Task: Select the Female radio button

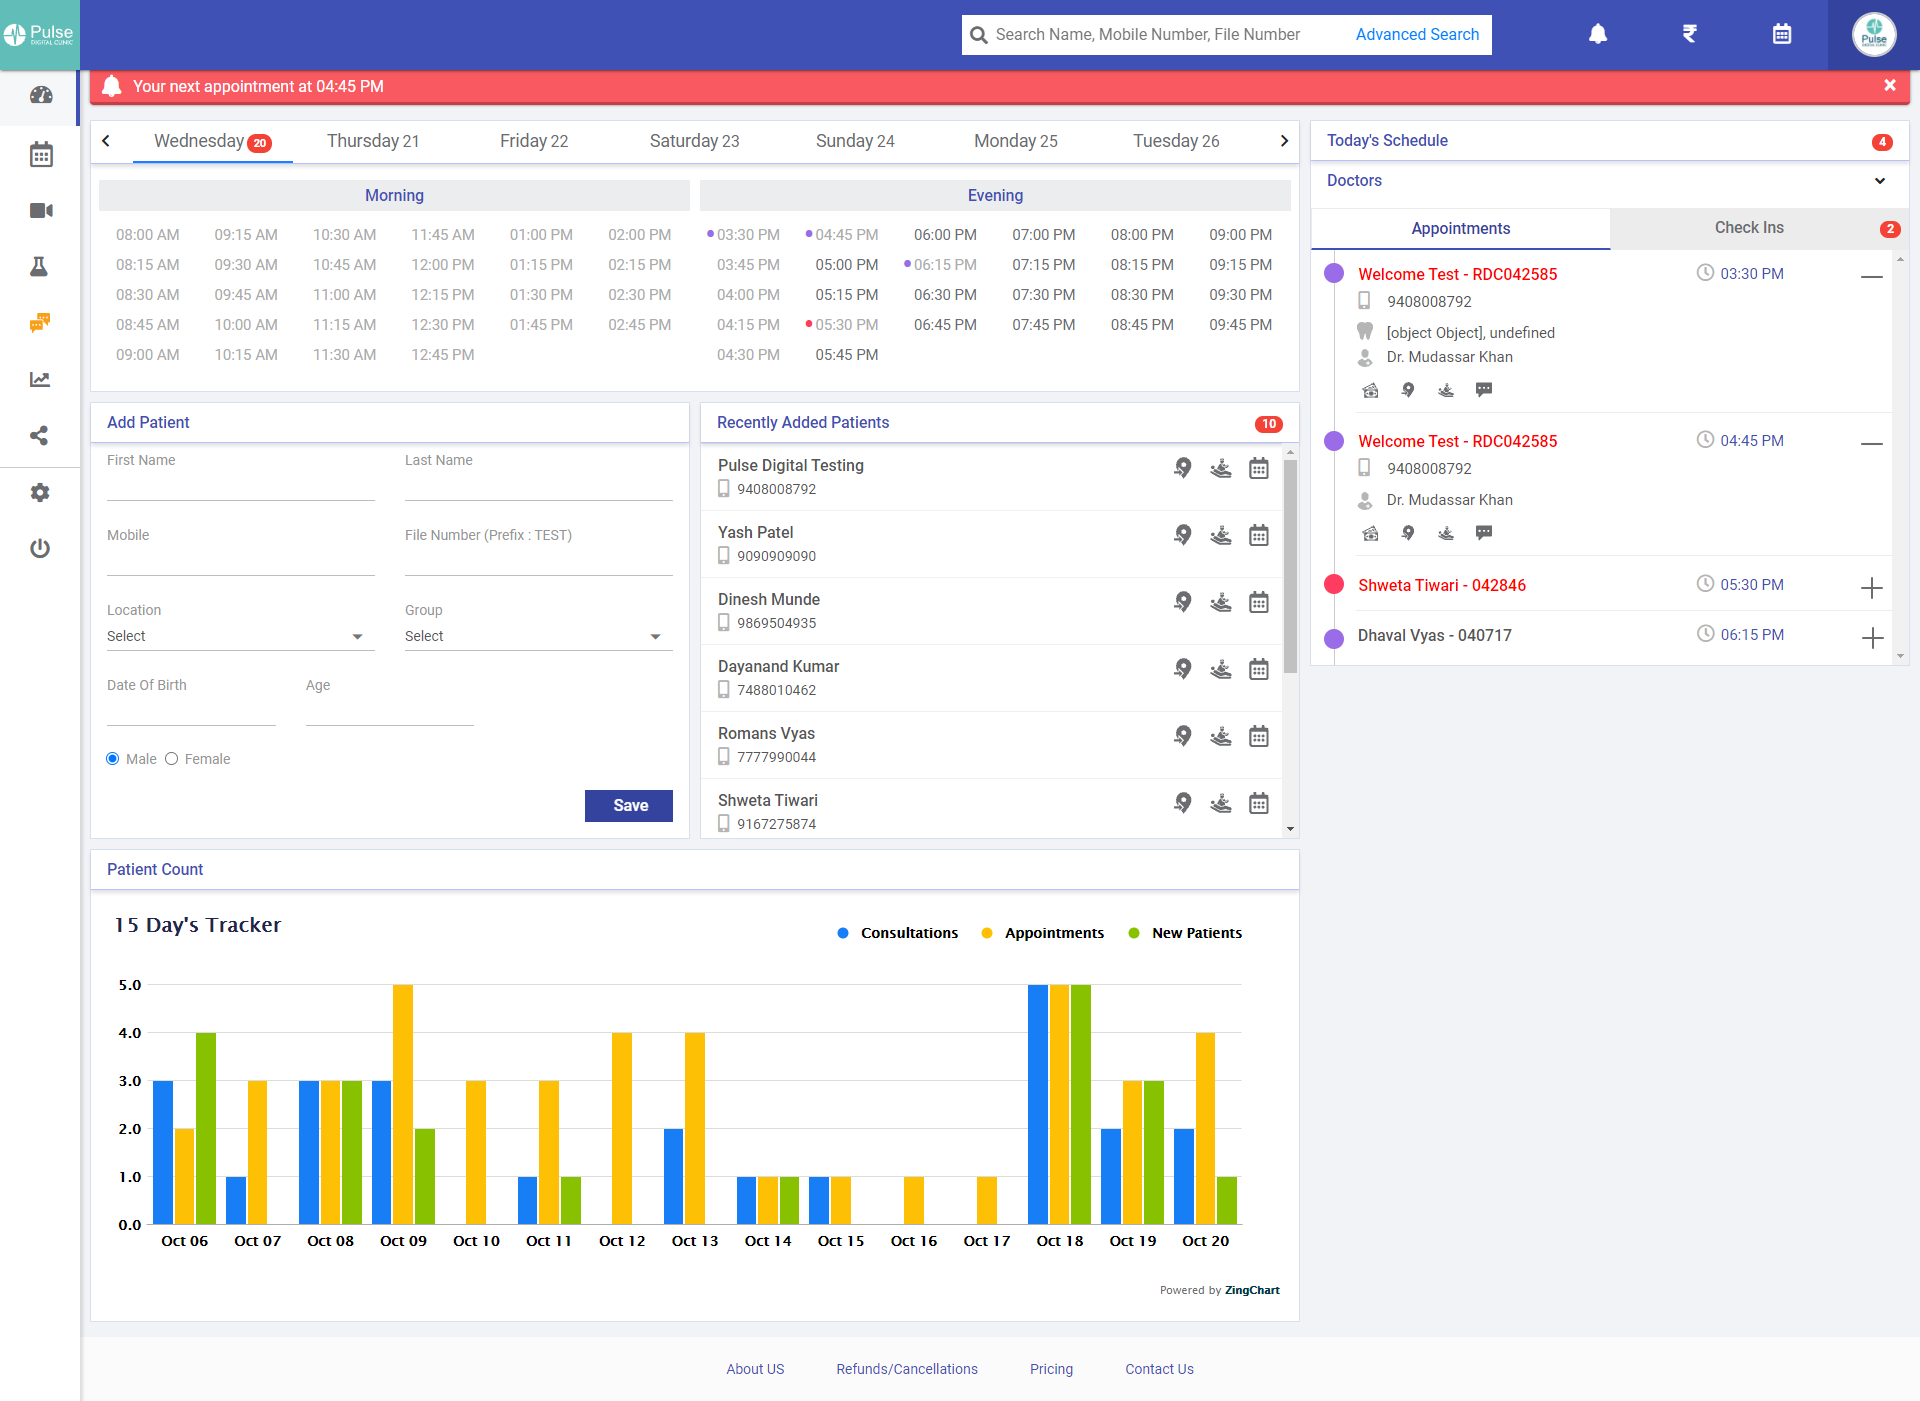Action: coord(172,759)
